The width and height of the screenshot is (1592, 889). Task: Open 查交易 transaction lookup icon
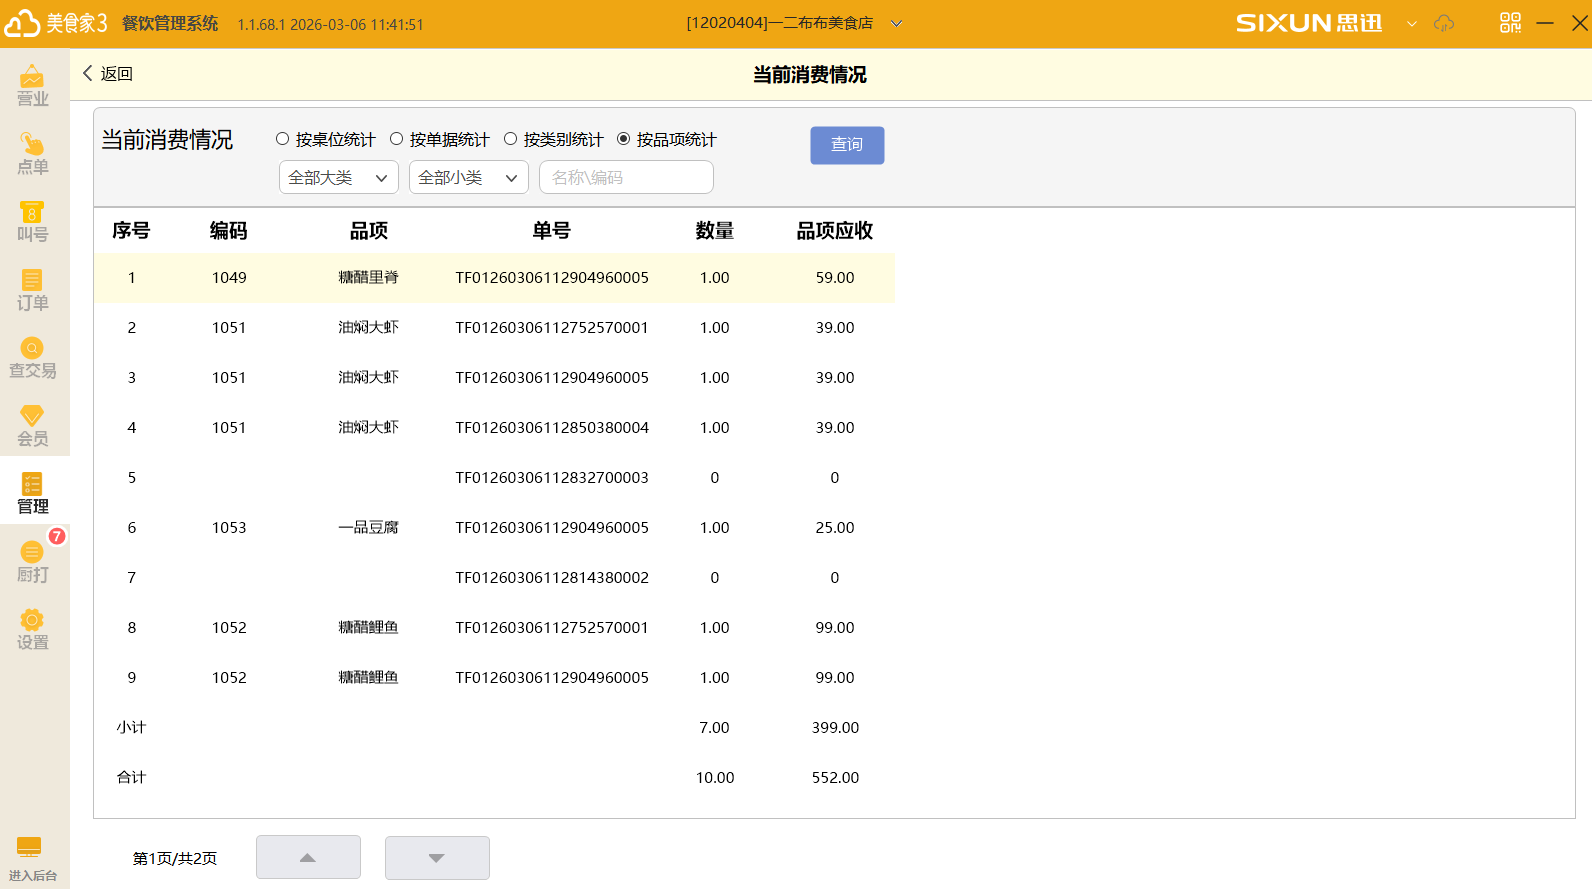point(32,356)
